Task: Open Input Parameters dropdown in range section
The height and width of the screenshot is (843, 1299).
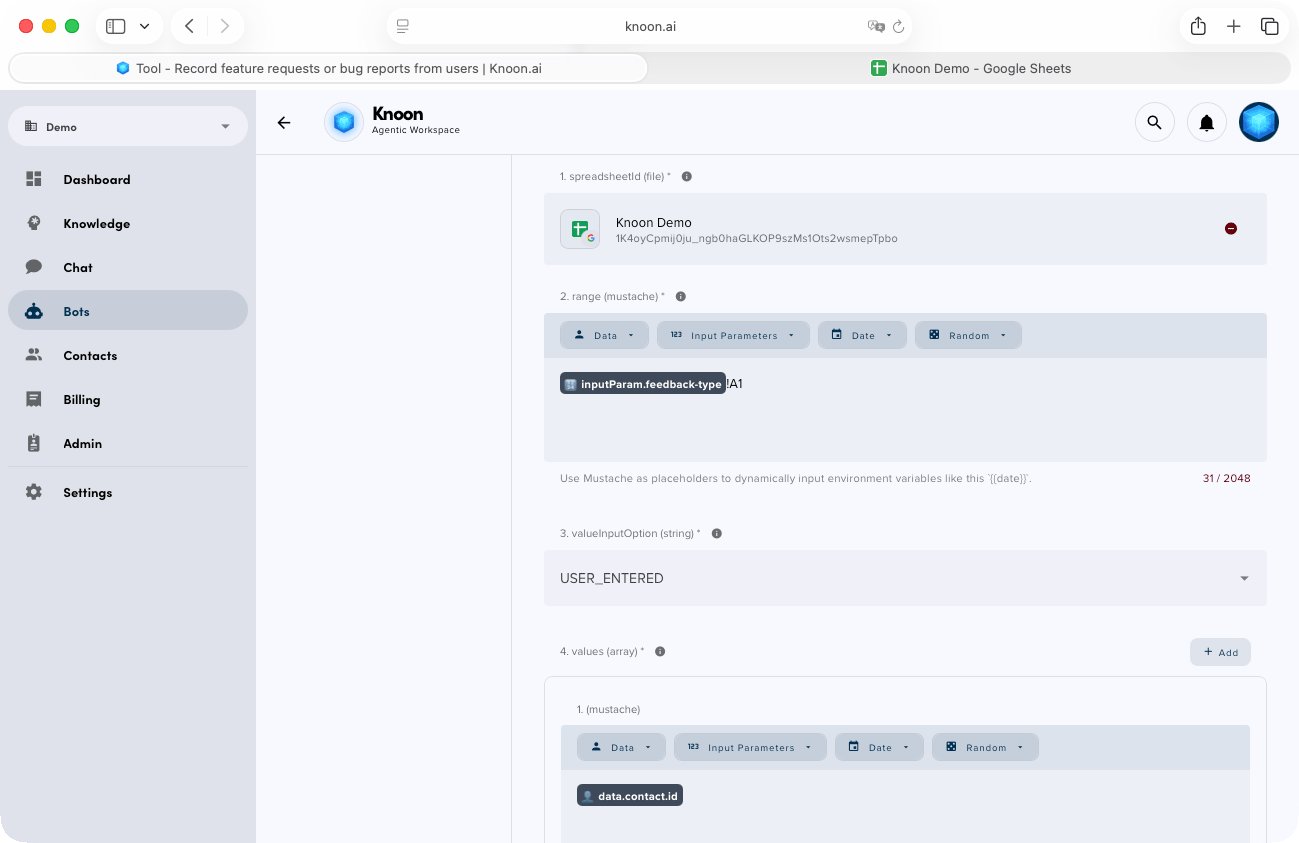Action: (x=732, y=336)
